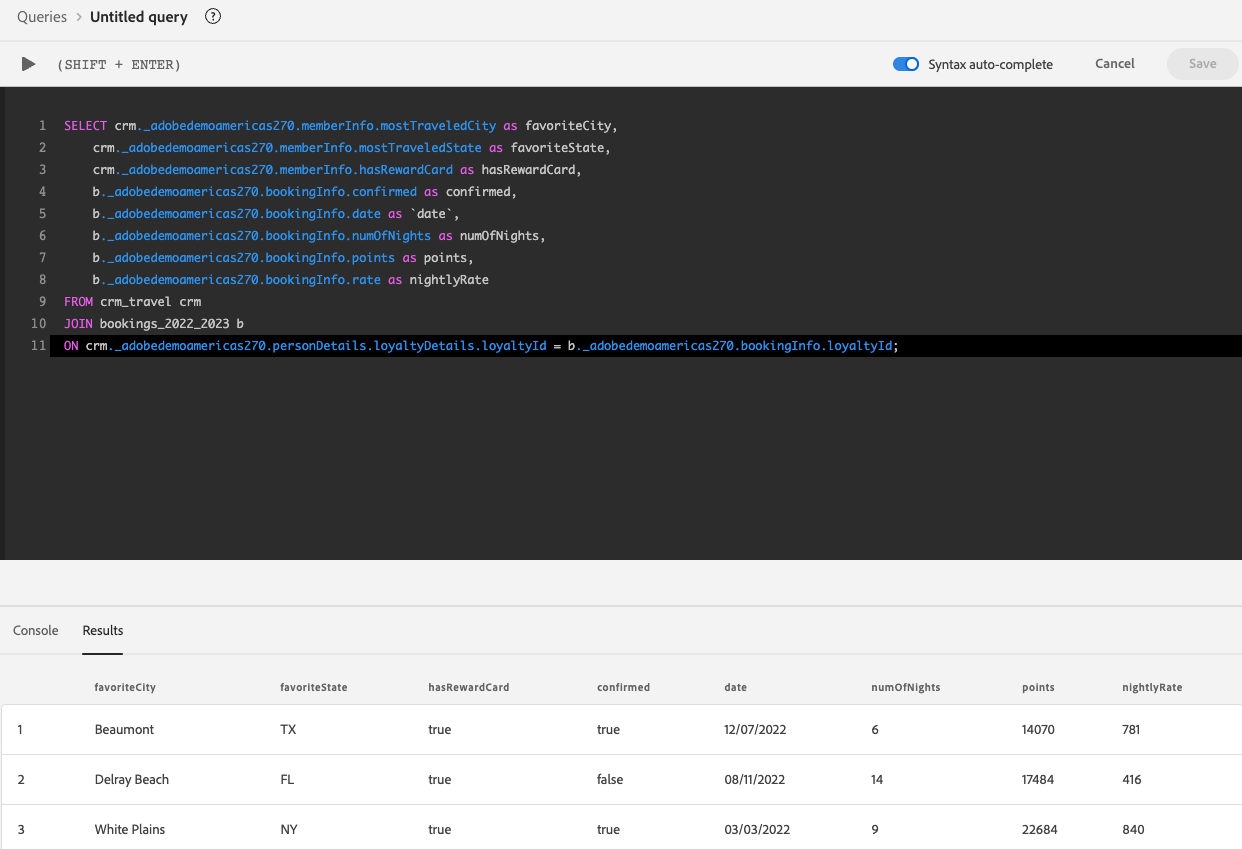Click the date cell 03/03/2022
This screenshot has width=1242, height=849.
point(755,830)
